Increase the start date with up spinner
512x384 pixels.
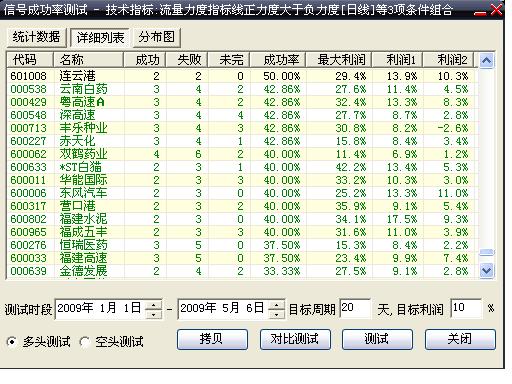(x=154, y=304)
